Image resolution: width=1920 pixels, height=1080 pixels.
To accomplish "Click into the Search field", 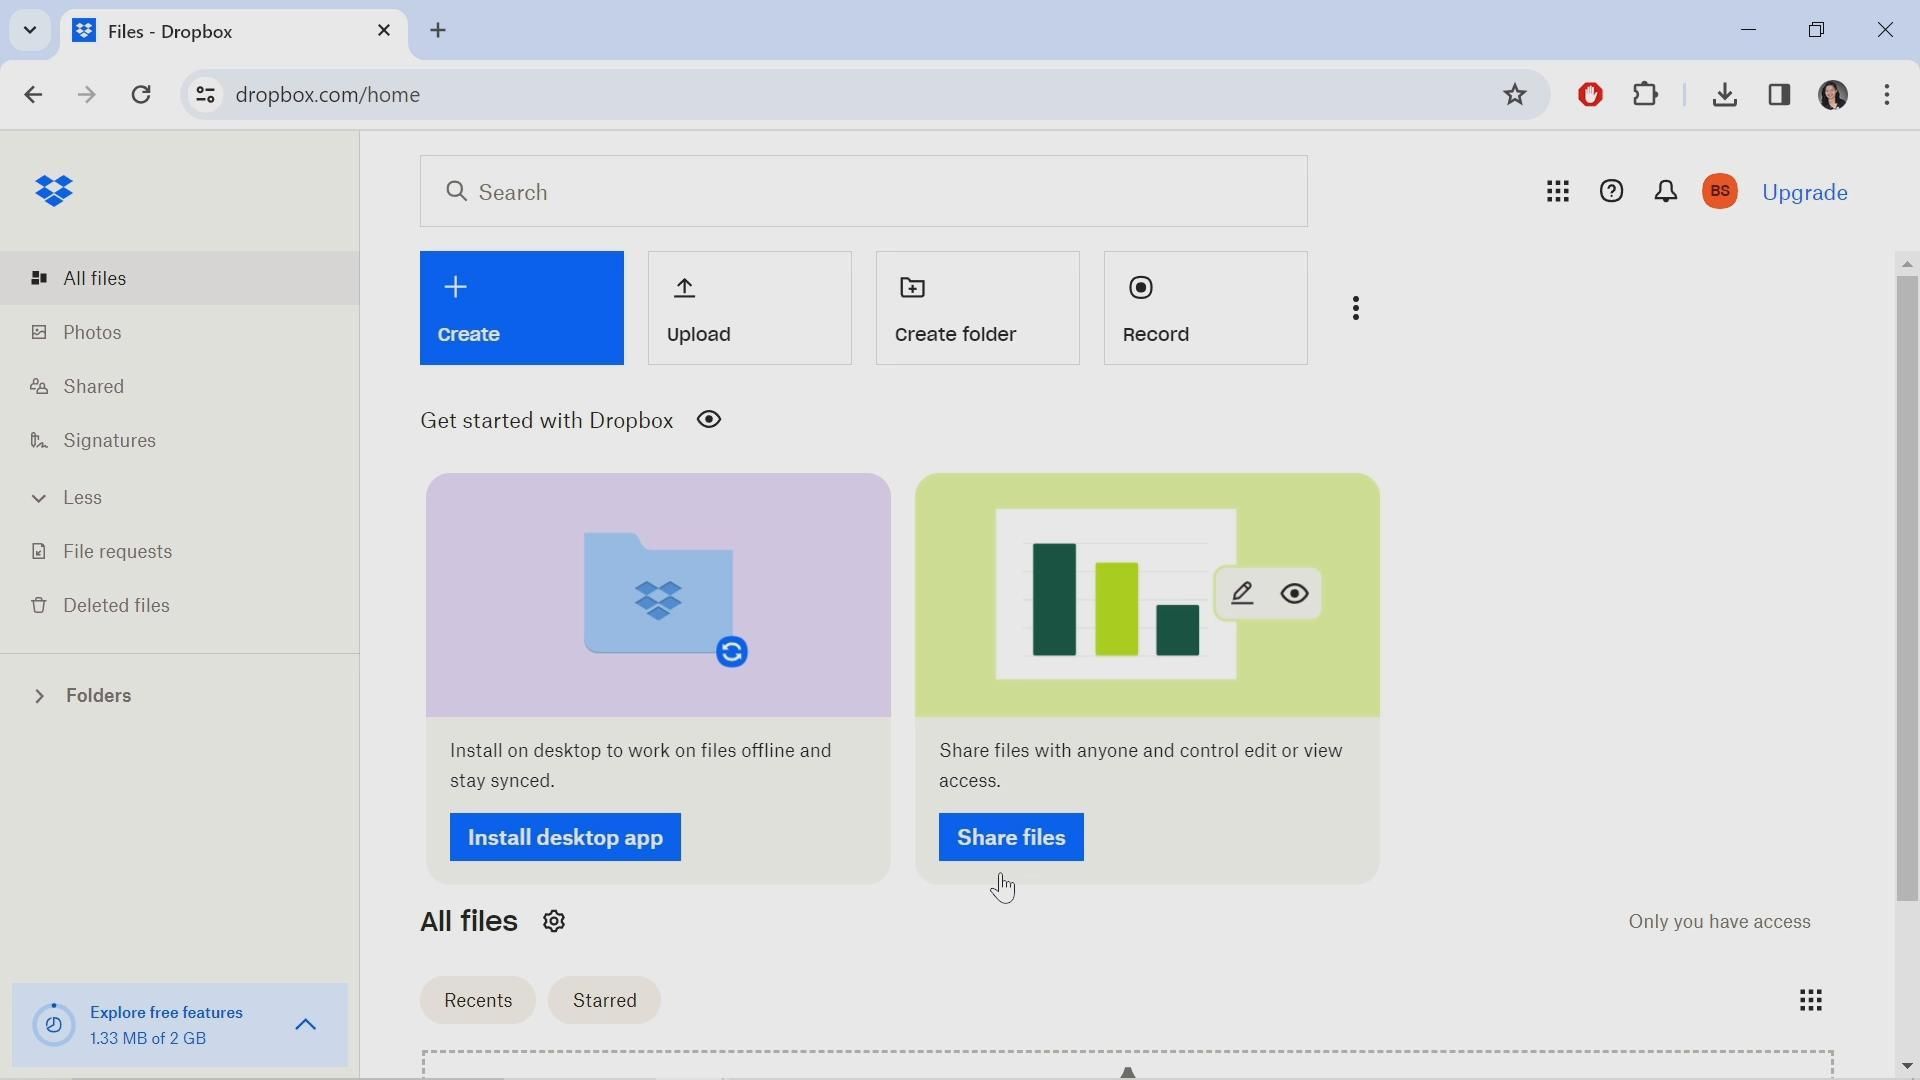I will coord(863,192).
